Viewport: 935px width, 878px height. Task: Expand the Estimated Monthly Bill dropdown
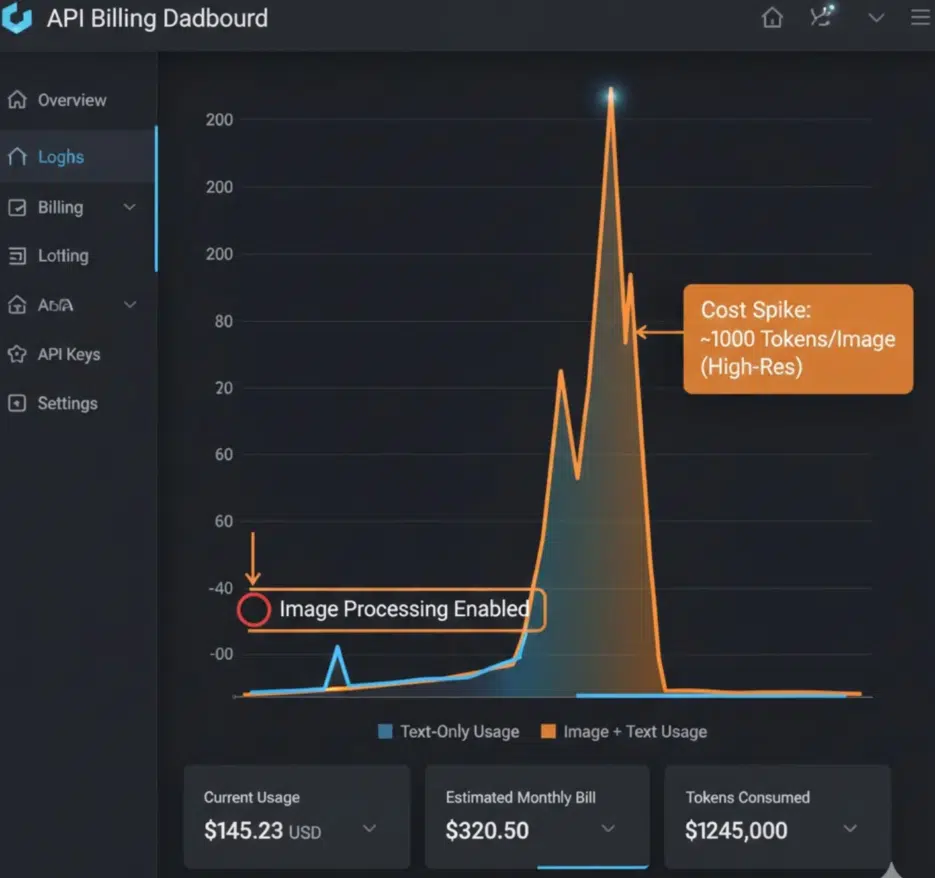coord(607,830)
